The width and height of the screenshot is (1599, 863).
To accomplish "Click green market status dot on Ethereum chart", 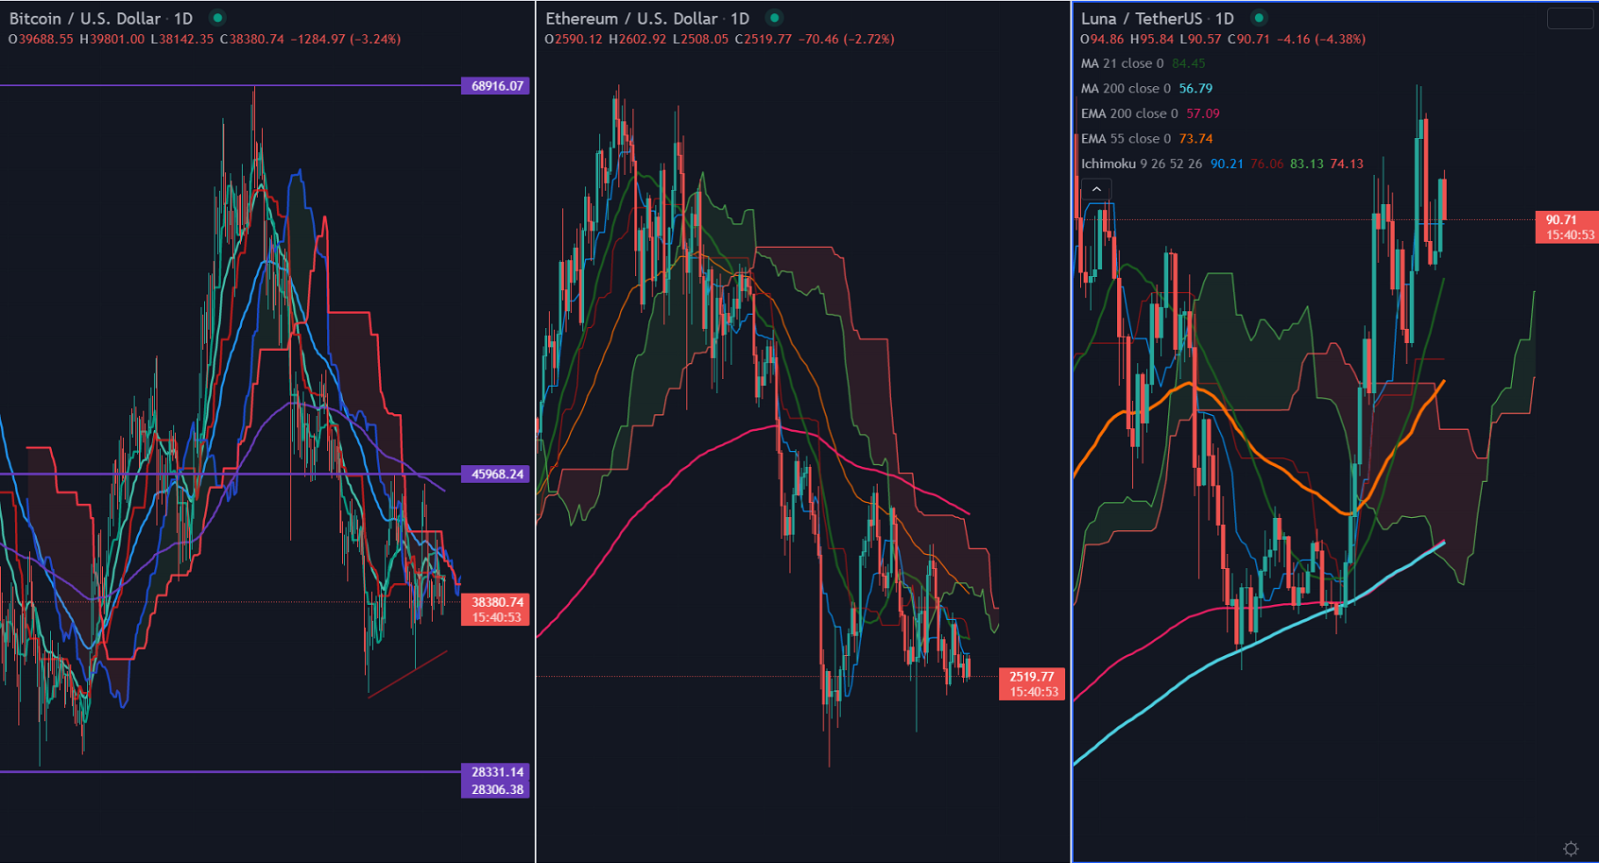I will (774, 18).
